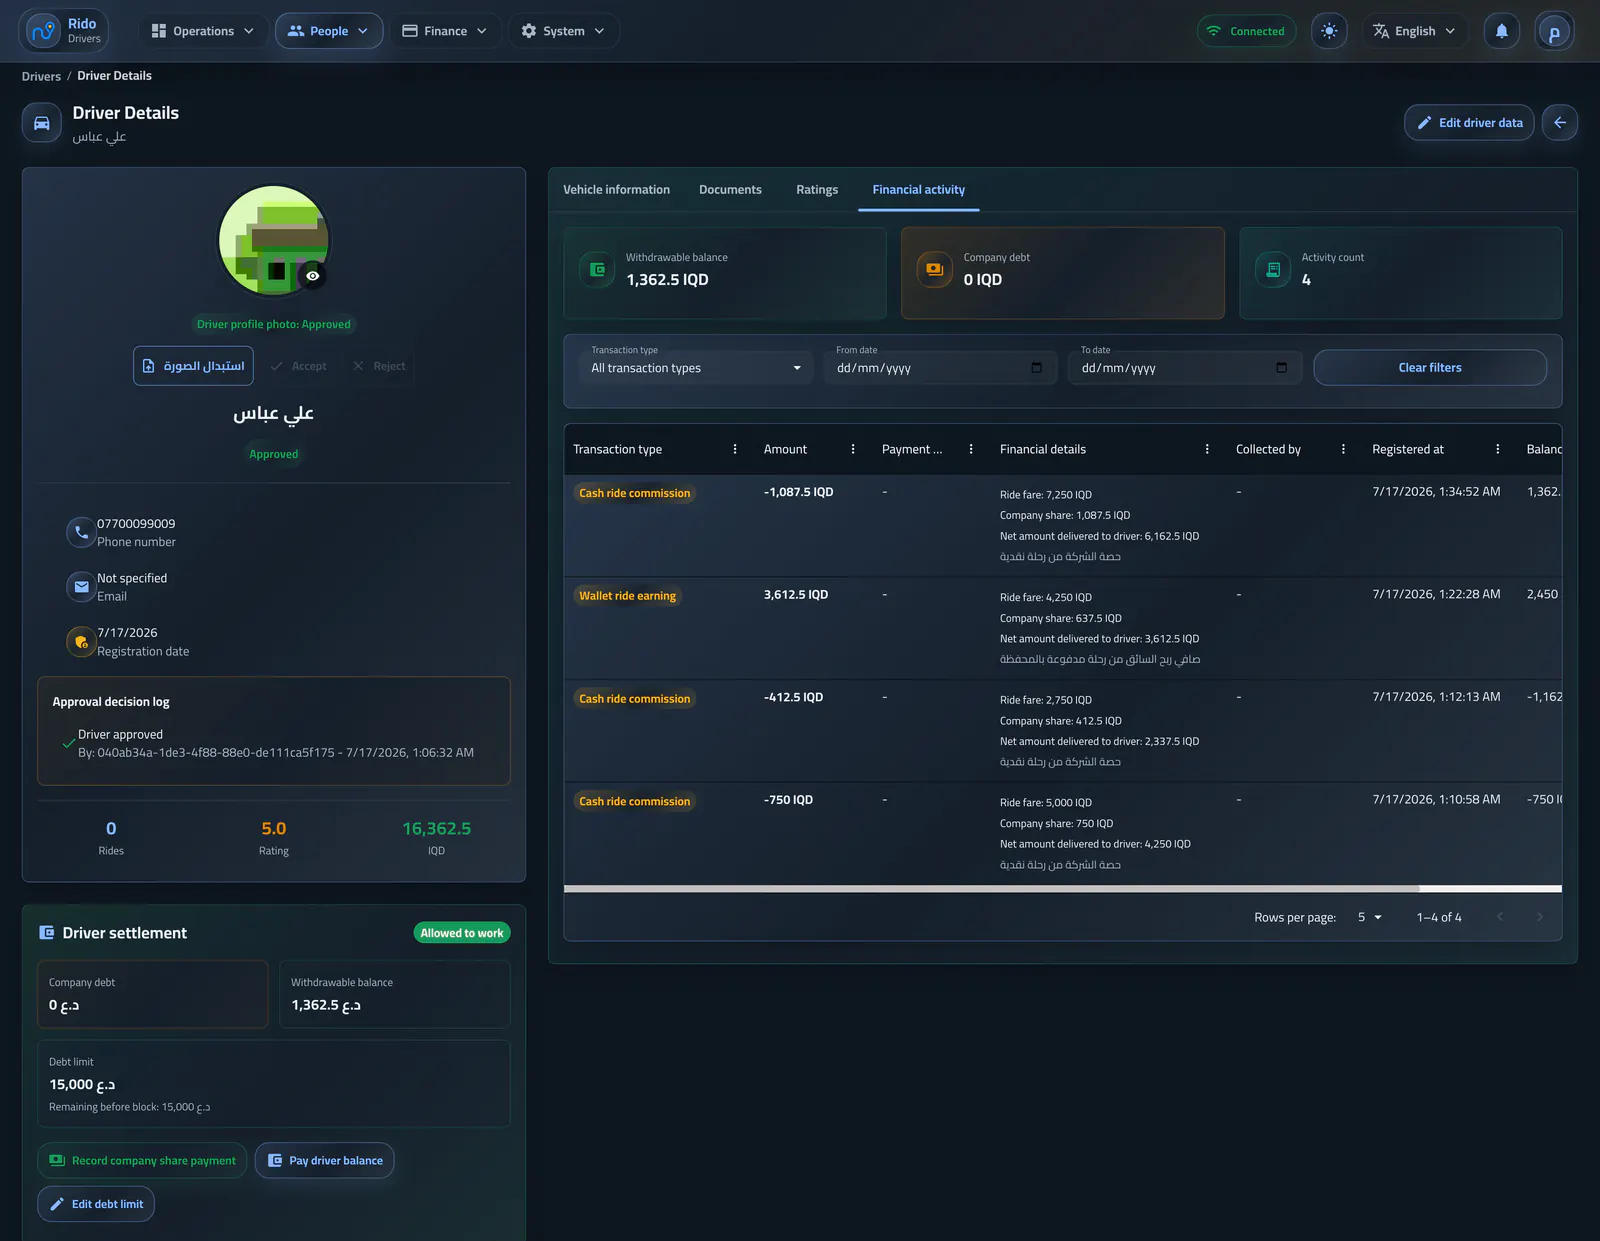The width and height of the screenshot is (1600, 1241).
Task: Open Registered at column menu
Action: pos(1497,449)
